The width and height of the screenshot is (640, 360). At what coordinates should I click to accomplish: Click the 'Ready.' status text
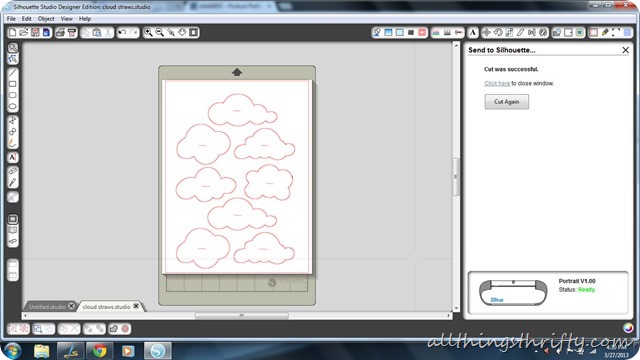click(x=587, y=290)
